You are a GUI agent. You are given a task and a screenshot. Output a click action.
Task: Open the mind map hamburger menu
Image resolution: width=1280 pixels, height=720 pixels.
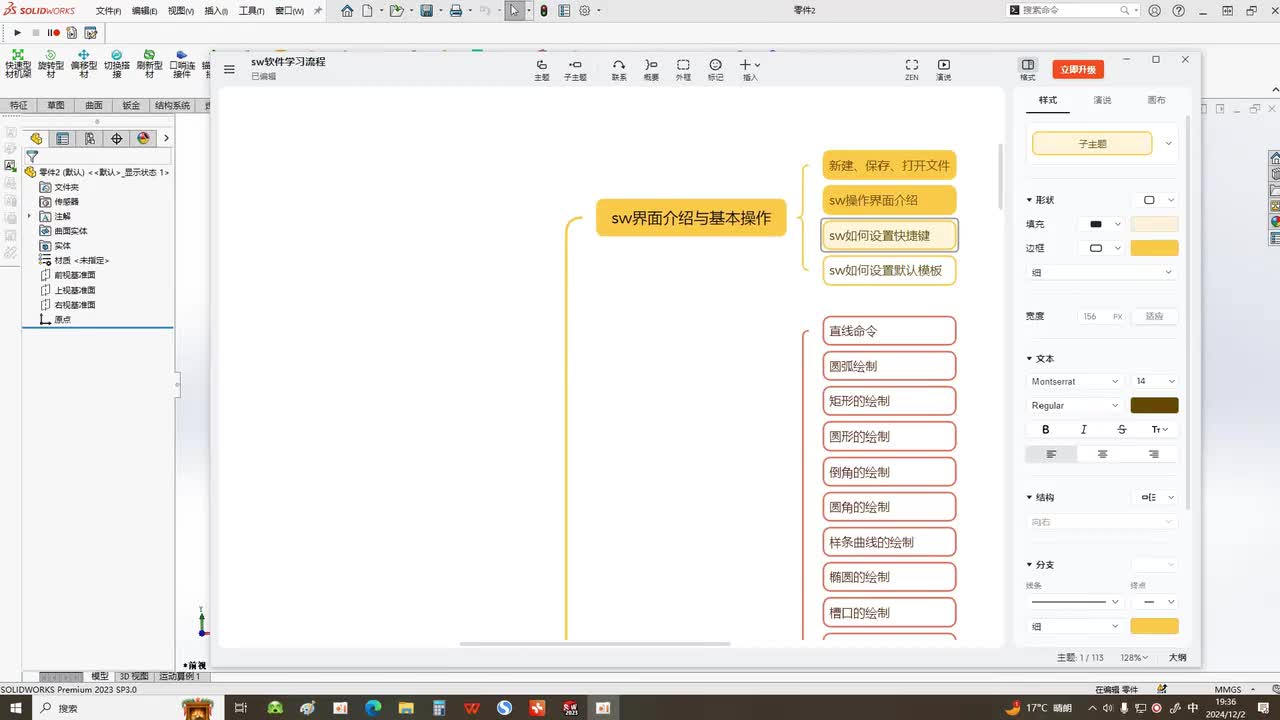point(229,69)
